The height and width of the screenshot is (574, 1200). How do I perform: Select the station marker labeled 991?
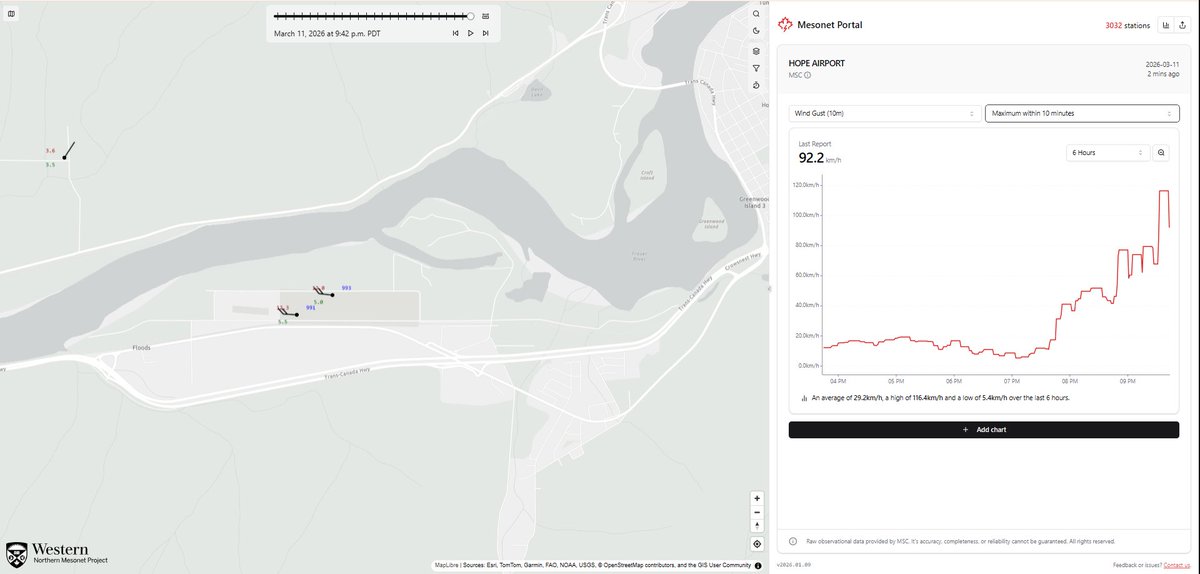coord(297,315)
